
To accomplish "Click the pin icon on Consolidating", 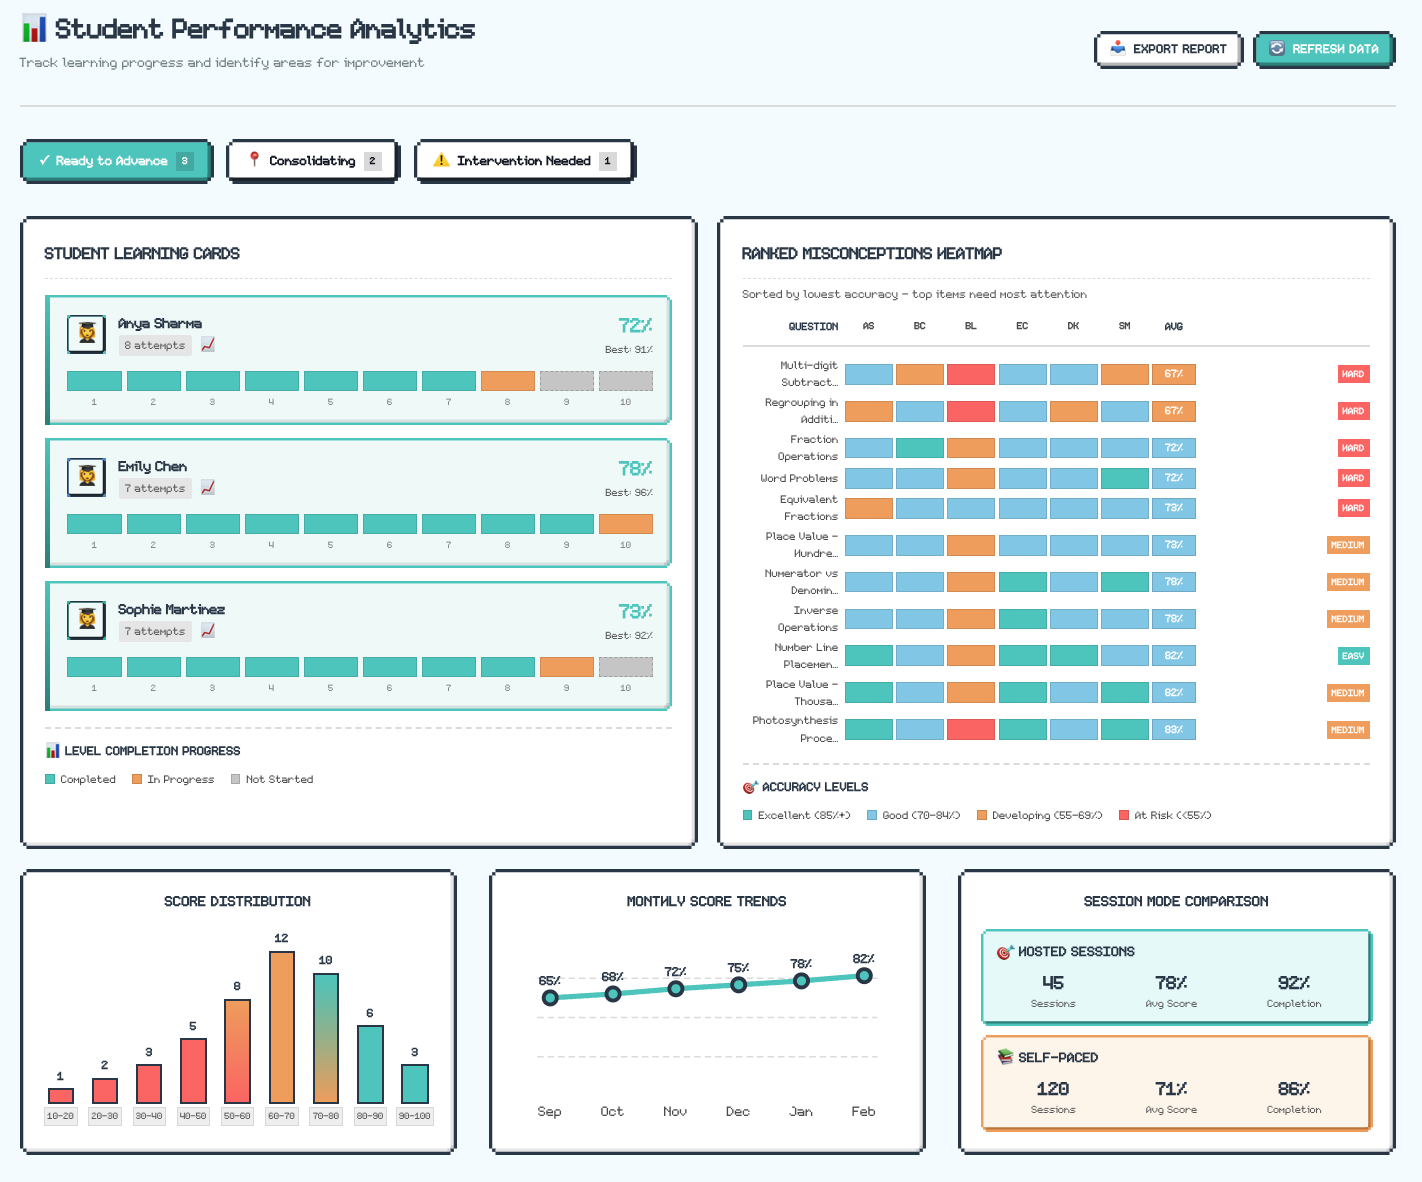I will pos(254,160).
